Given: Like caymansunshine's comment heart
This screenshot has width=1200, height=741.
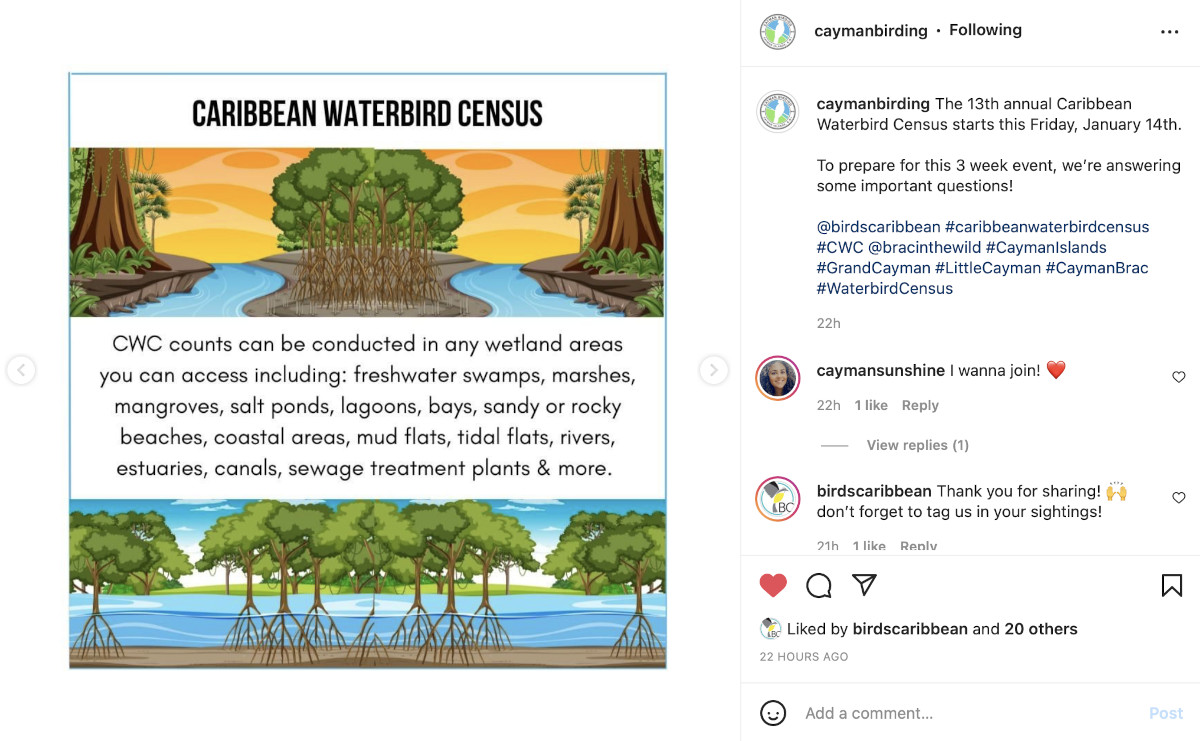Looking at the screenshot, I should pos(1178,377).
